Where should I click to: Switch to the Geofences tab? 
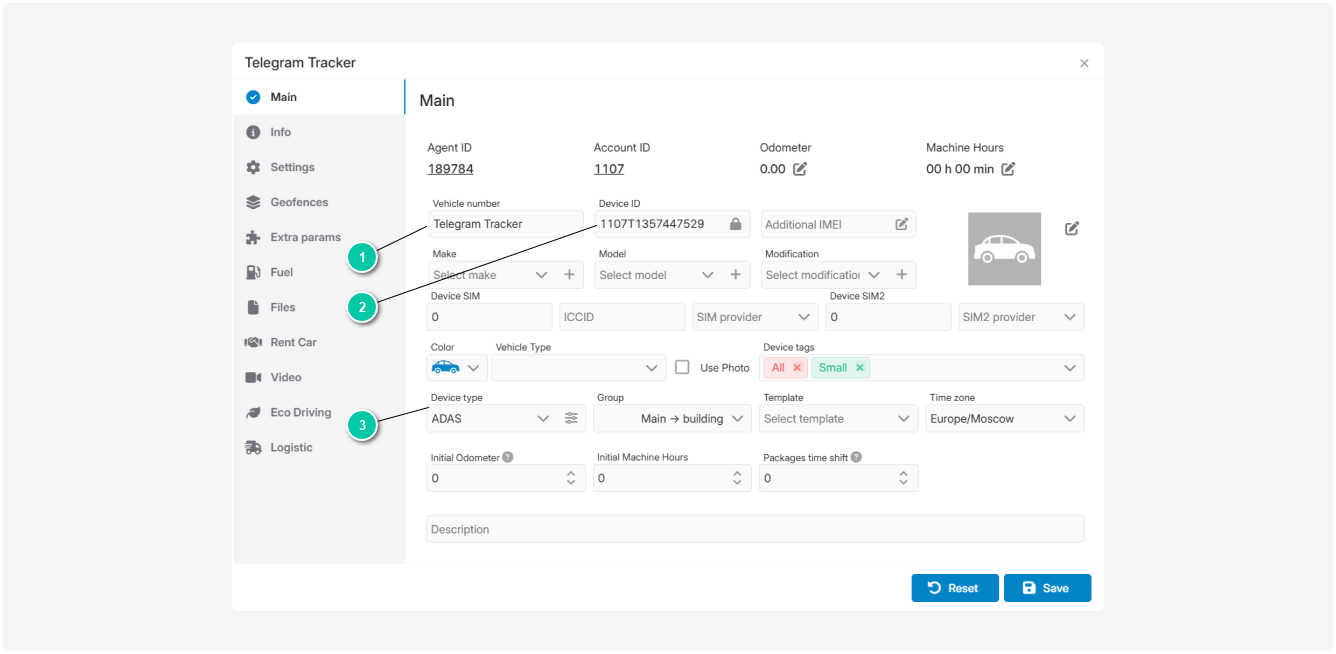(298, 202)
